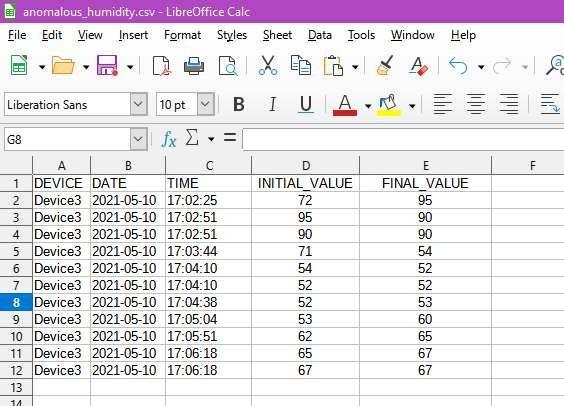Click the Copy icon
This screenshot has height=406, width=564.
tap(301, 65)
